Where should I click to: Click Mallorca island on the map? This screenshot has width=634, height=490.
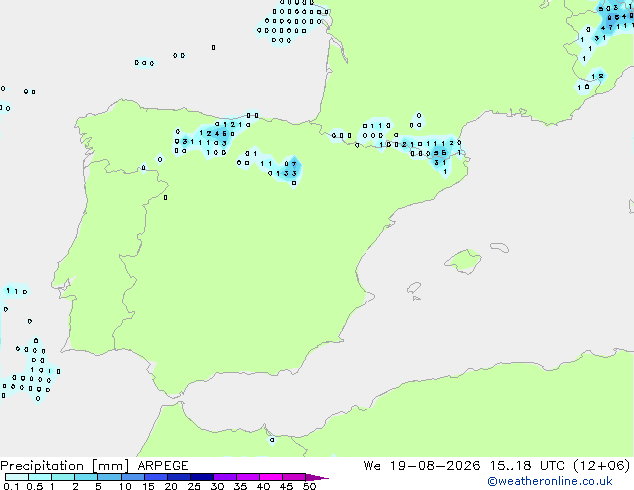(x=464, y=261)
